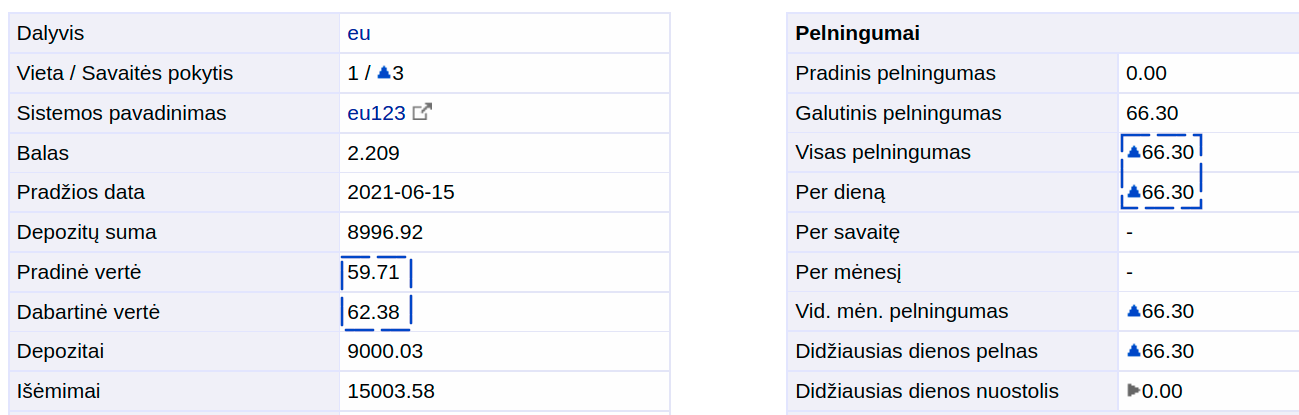Open the eu participant link

coord(359,33)
